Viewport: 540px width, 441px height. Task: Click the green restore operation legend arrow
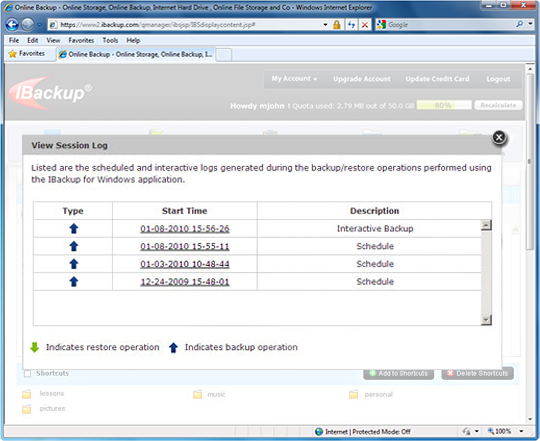tap(35, 347)
